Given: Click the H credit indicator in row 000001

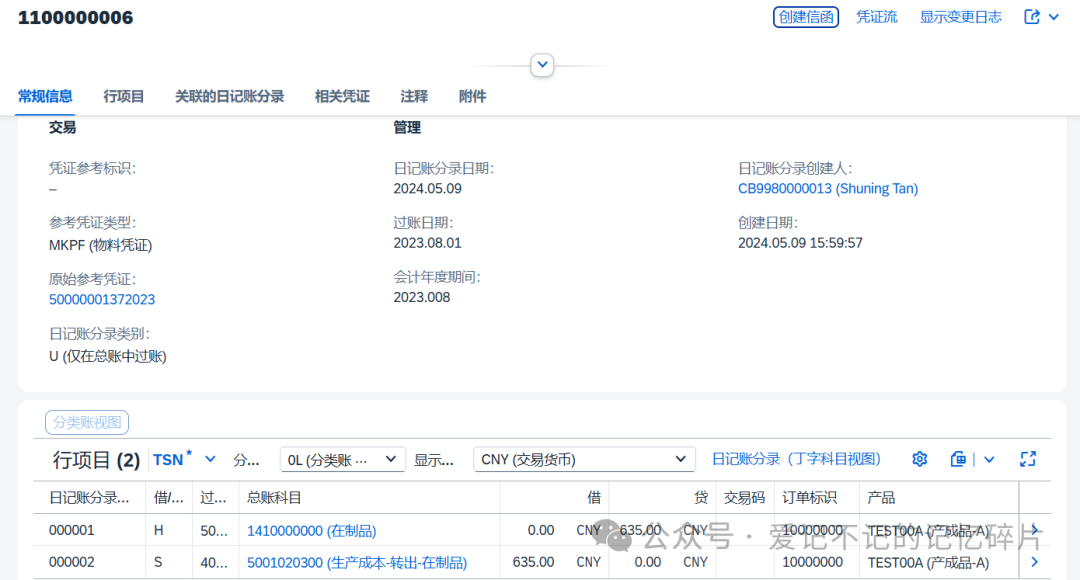Looking at the screenshot, I should [158, 530].
